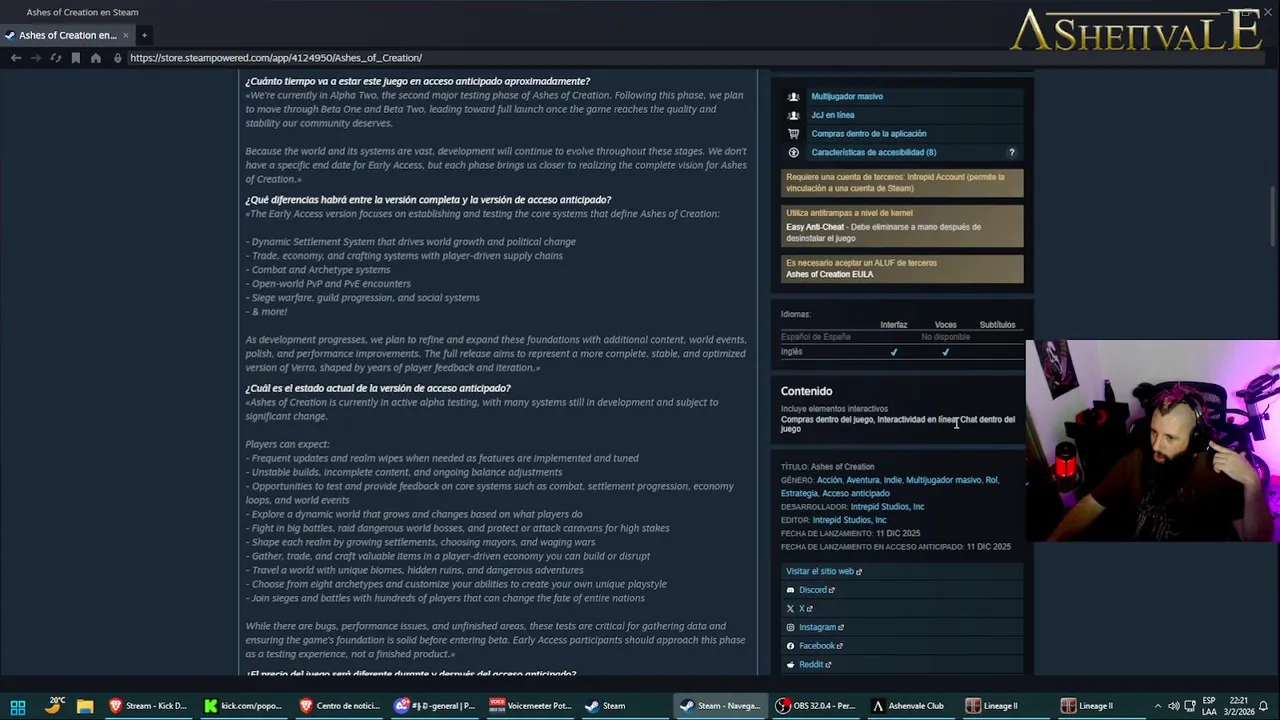Viewport: 1280px width, 720px height.
Task: Click the JcJ en línea icon
Action: (793, 115)
